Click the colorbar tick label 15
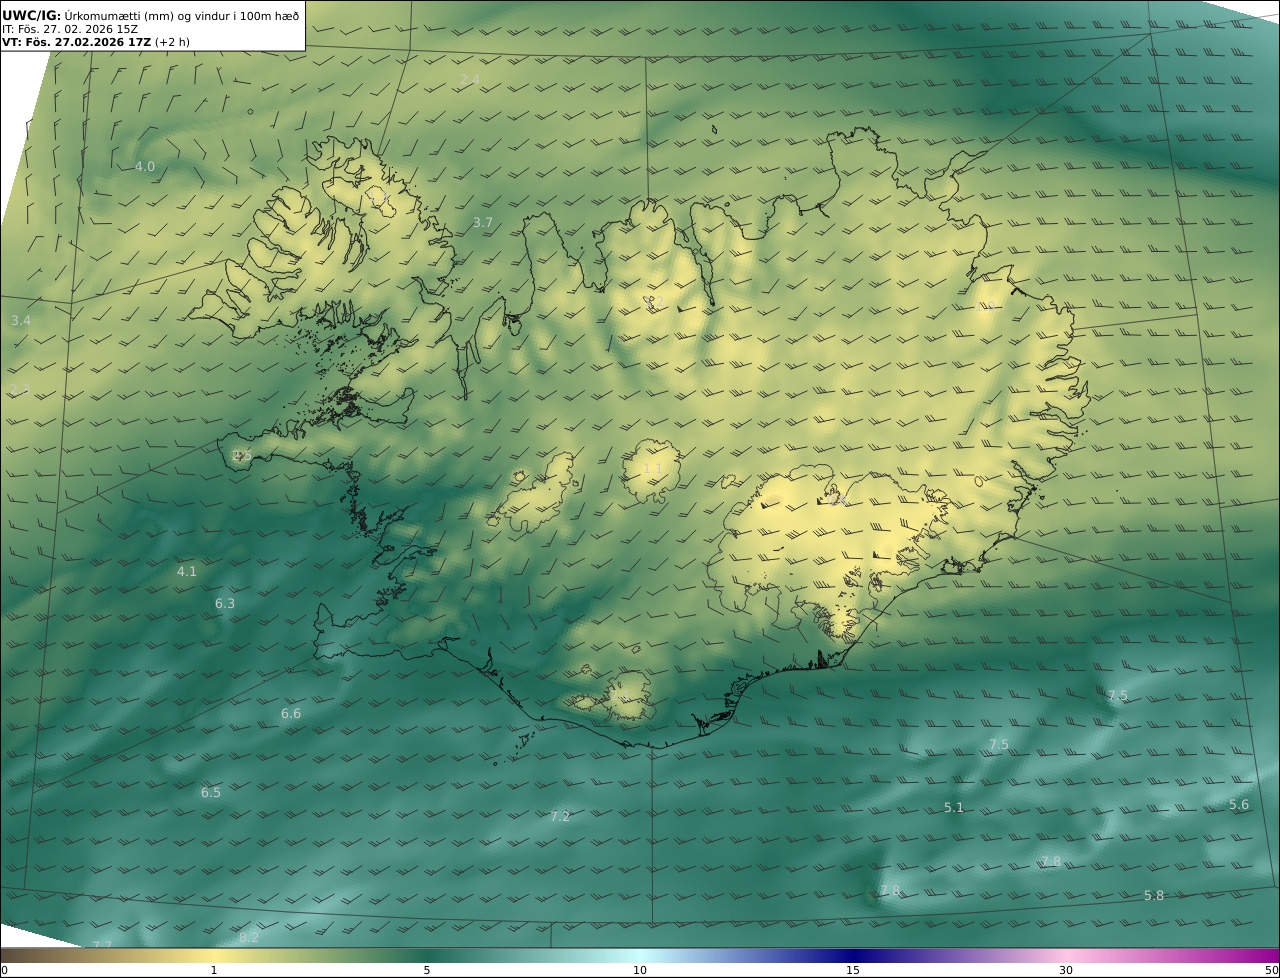This screenshot has width=1280, height=978. pyautogui.click(x=853, y=970)
